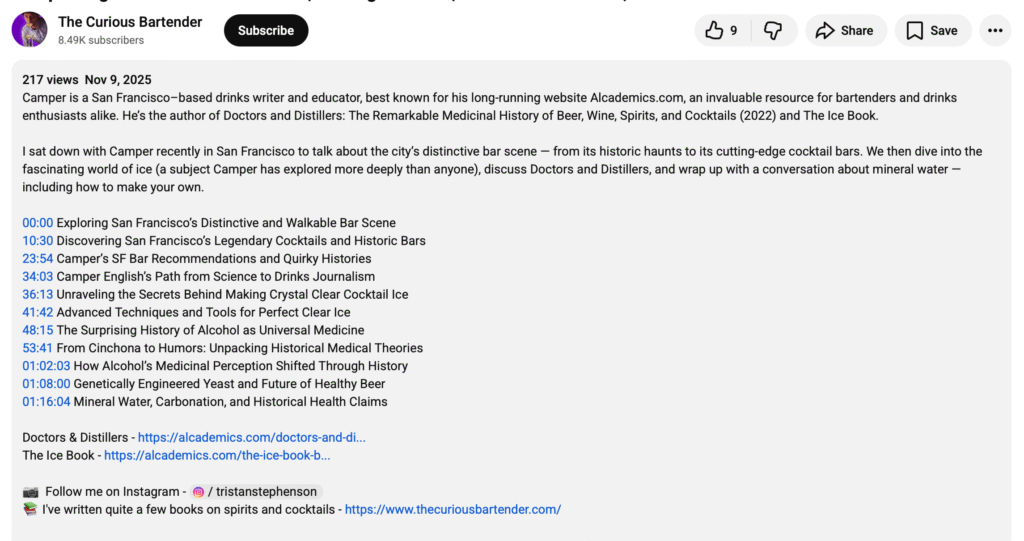Open the Share dialog

[845, 31]
